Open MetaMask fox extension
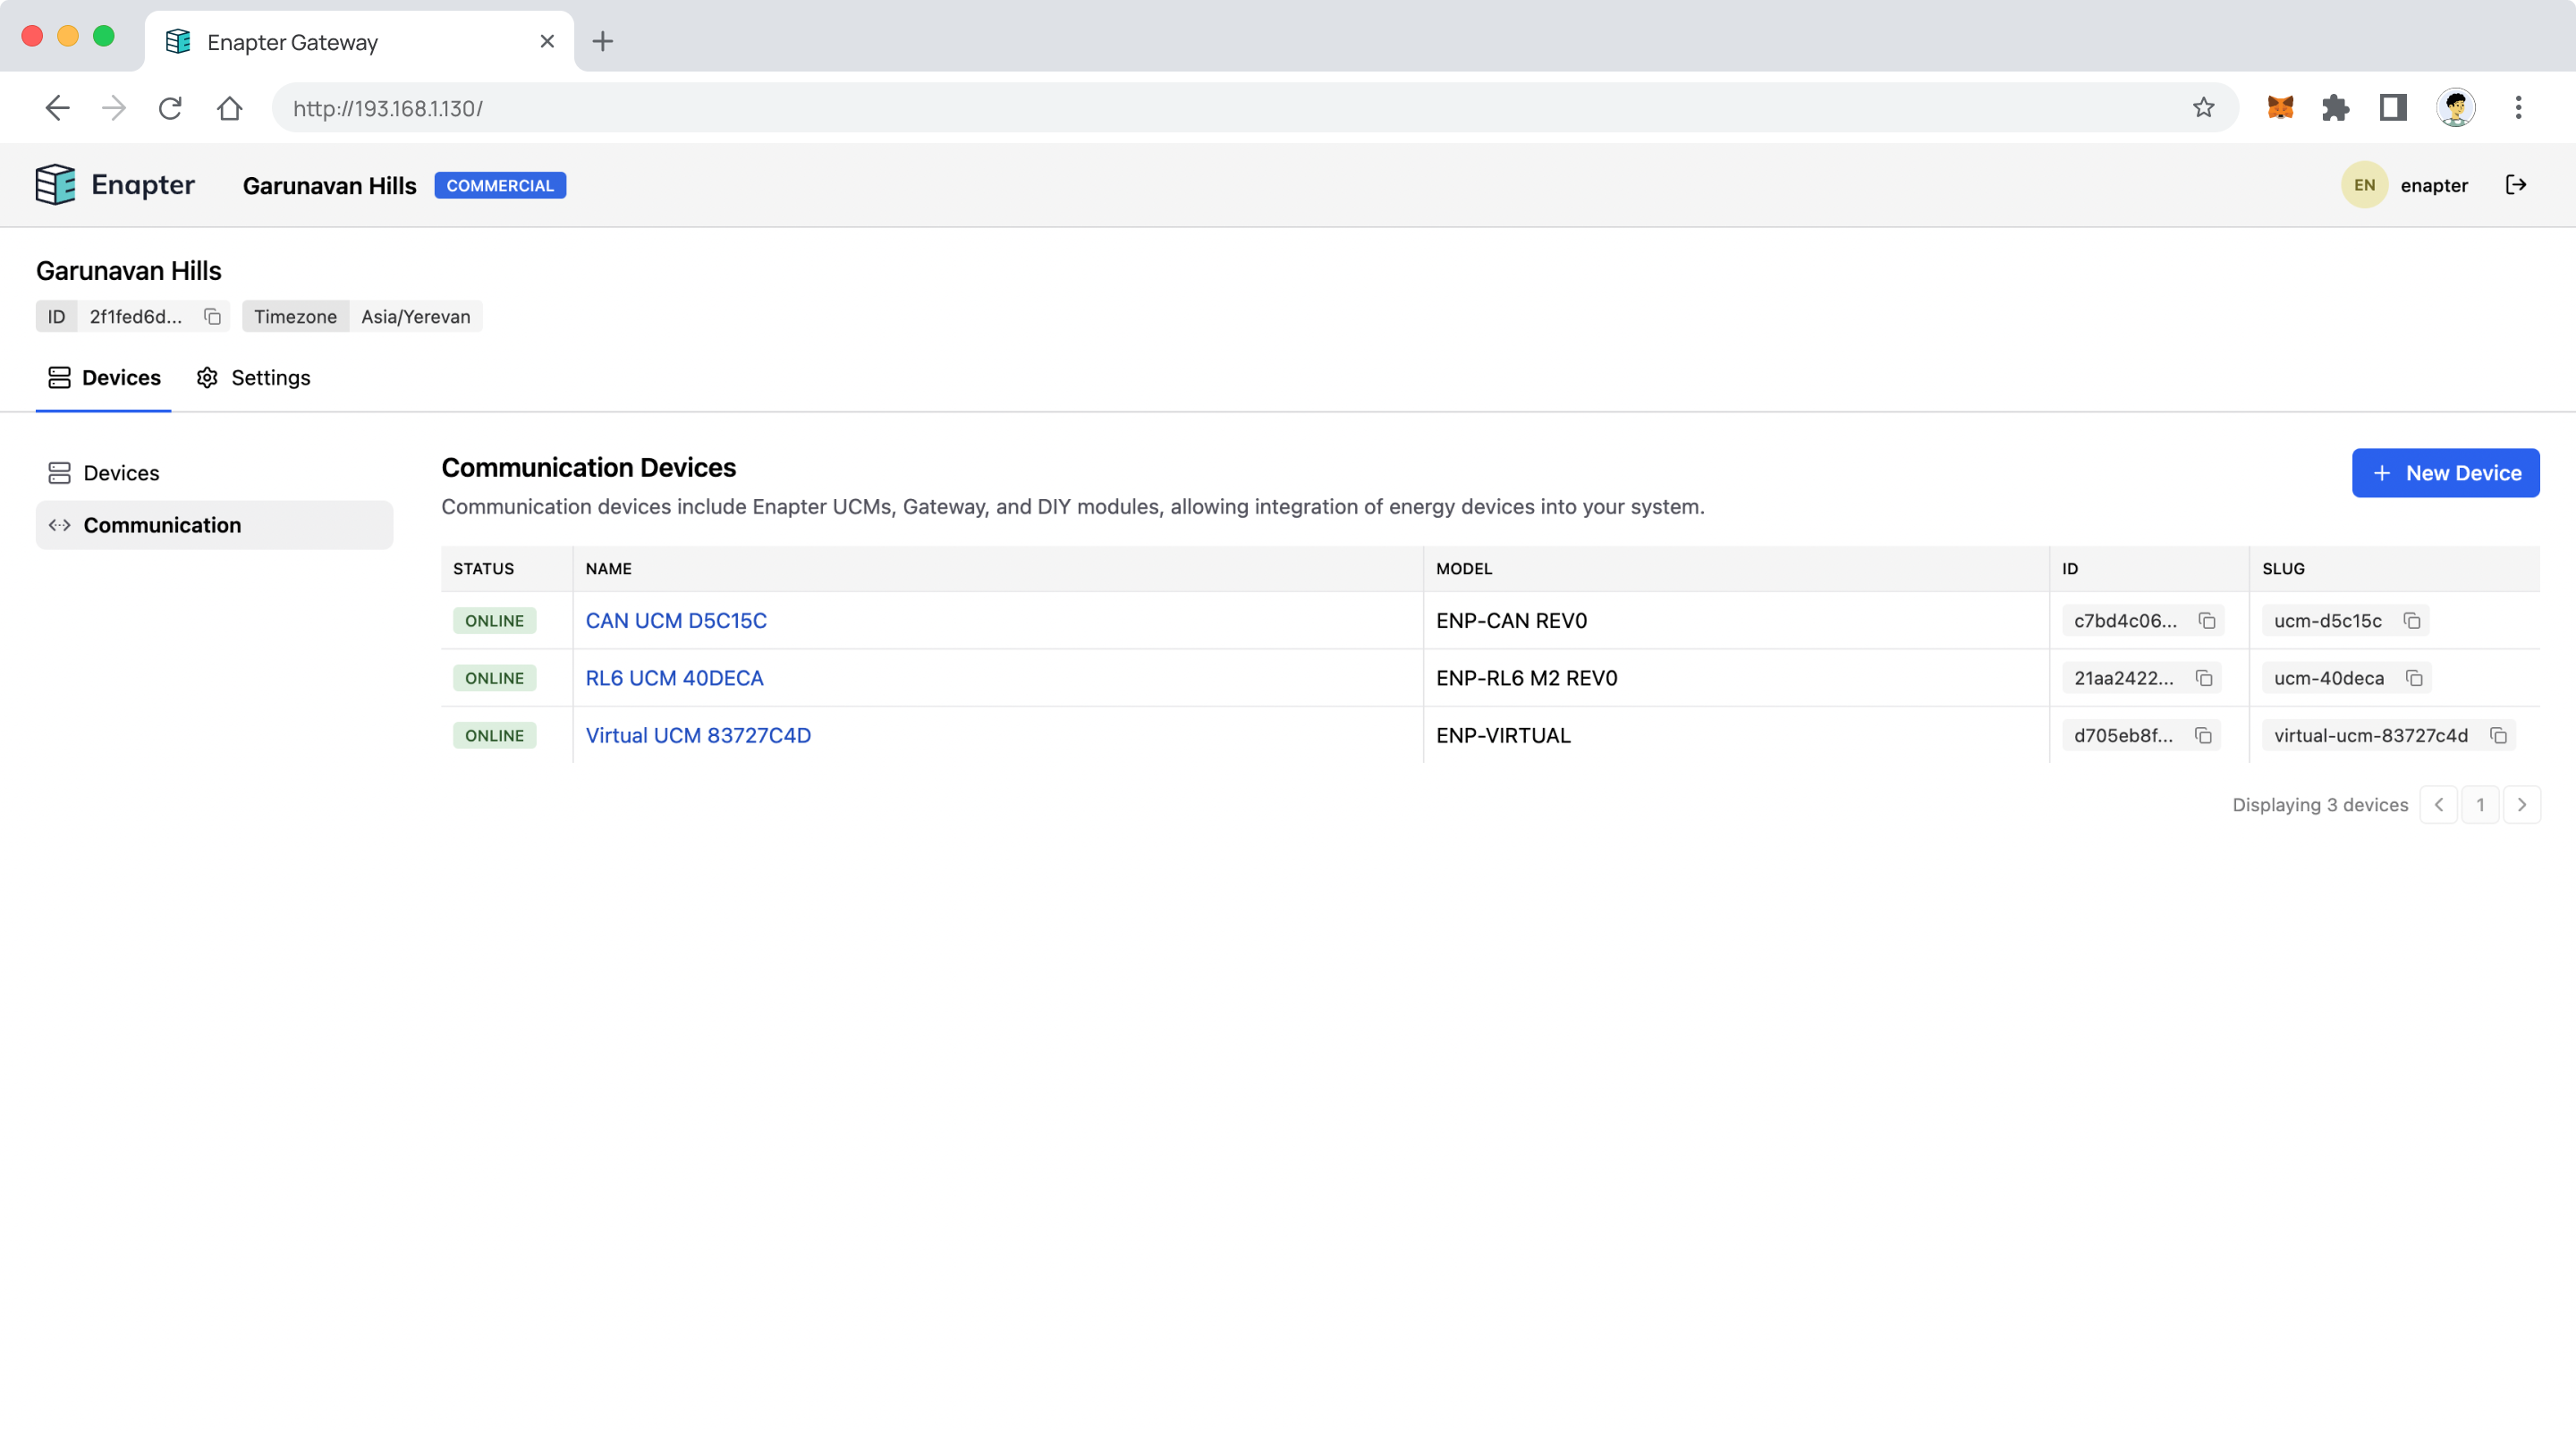 2280,108
